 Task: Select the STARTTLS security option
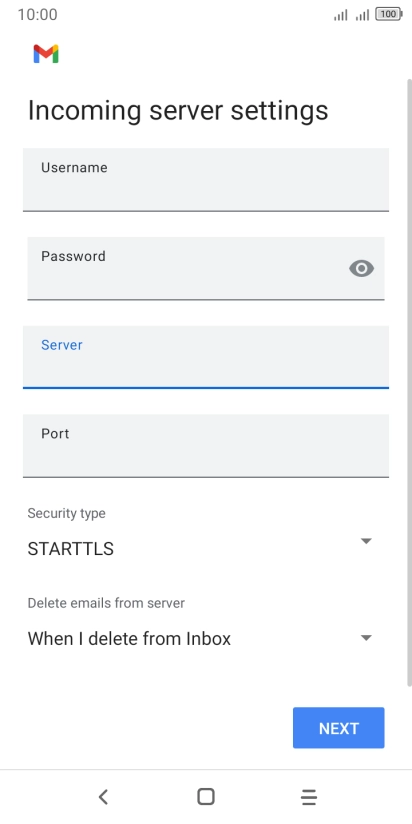(70, 549)
